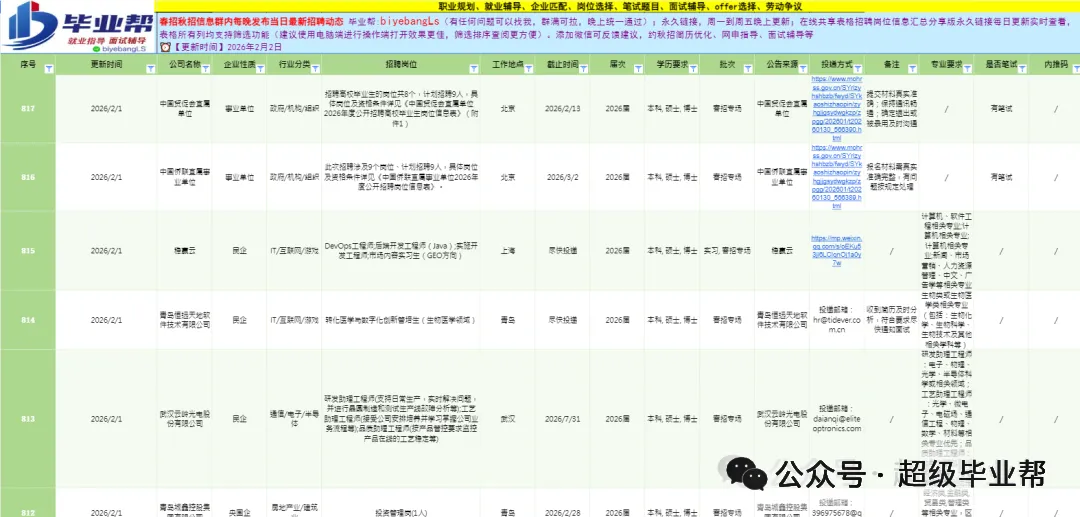1080x517 pixels.
Task: Select the 中国贸促会直属单位 company name cell
Action: coord(185,108)
